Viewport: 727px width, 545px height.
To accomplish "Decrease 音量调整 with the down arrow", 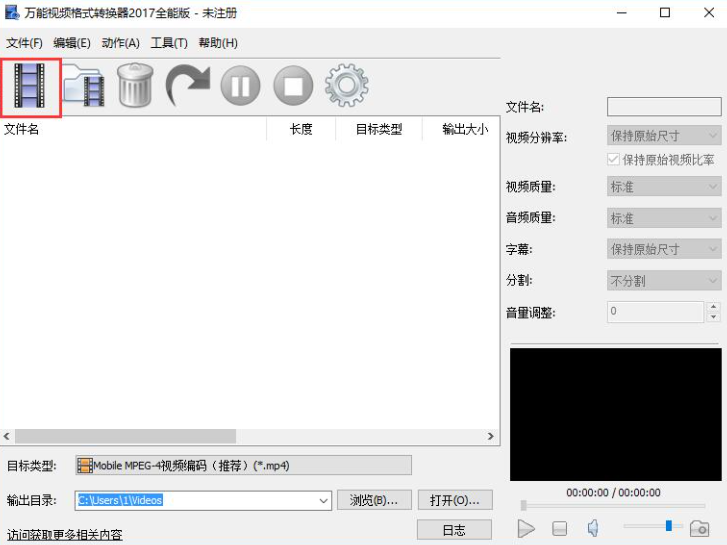I will [714, 317].
